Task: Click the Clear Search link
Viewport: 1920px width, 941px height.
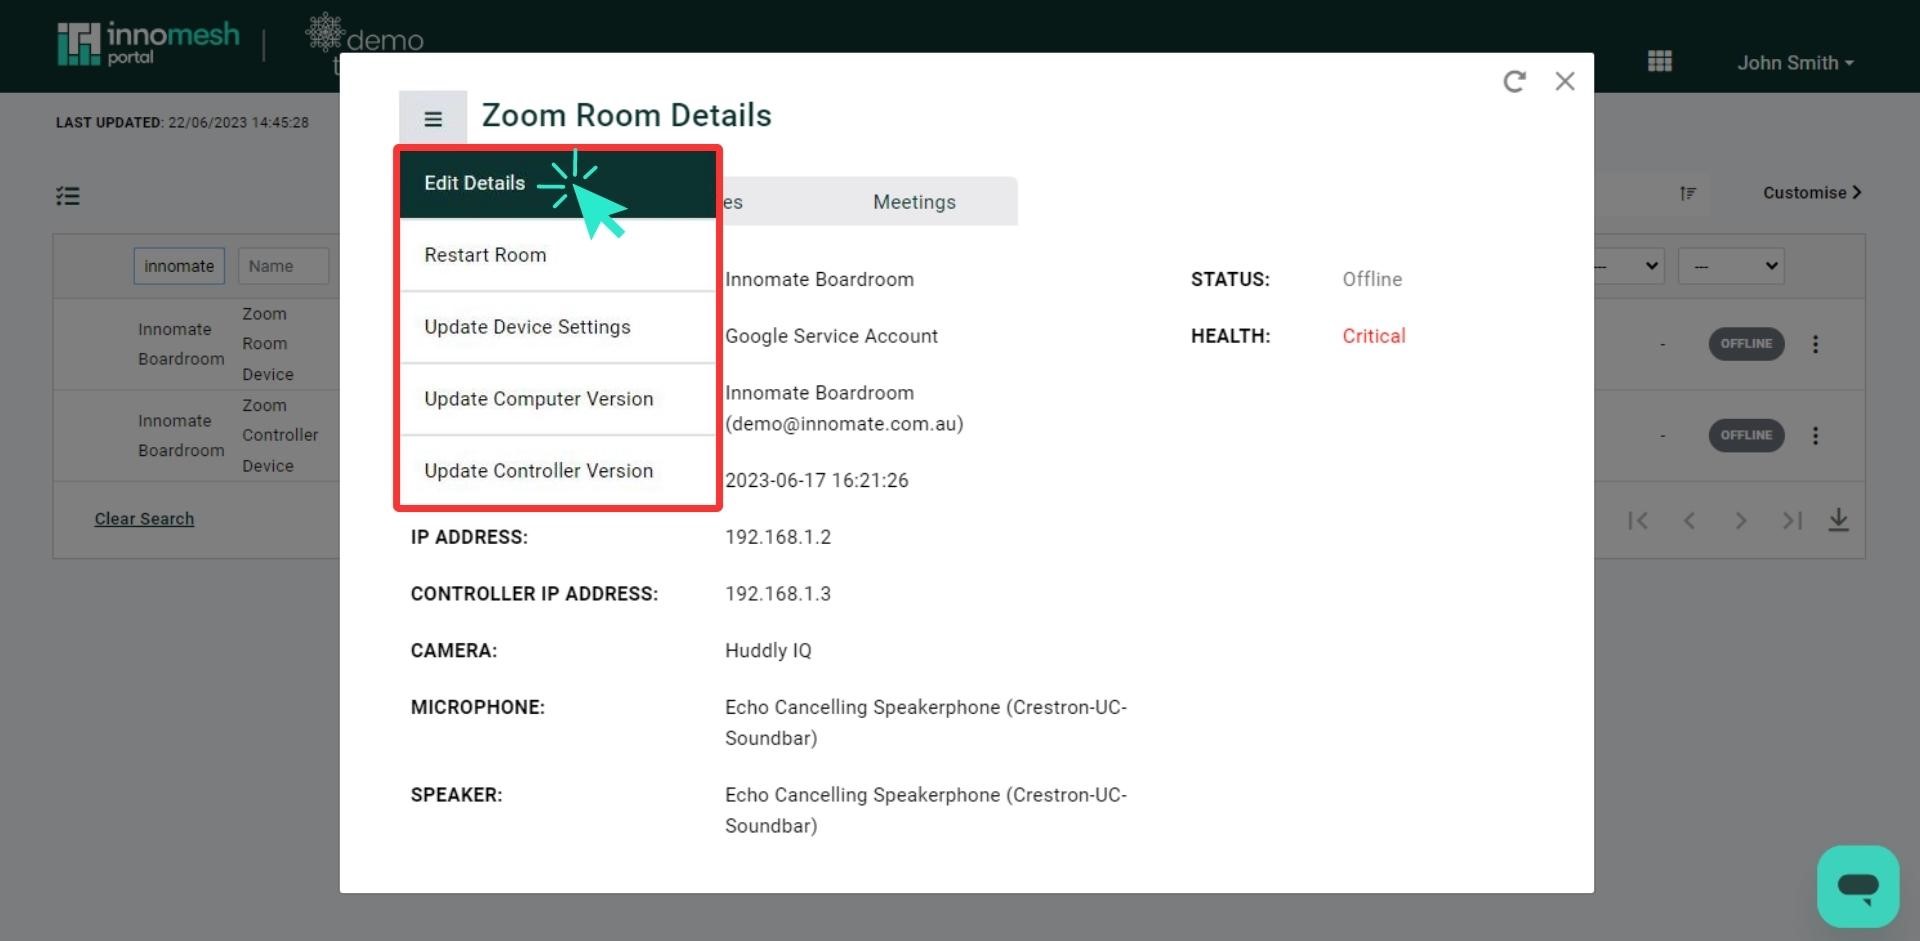Action: [x=144, y=519]
